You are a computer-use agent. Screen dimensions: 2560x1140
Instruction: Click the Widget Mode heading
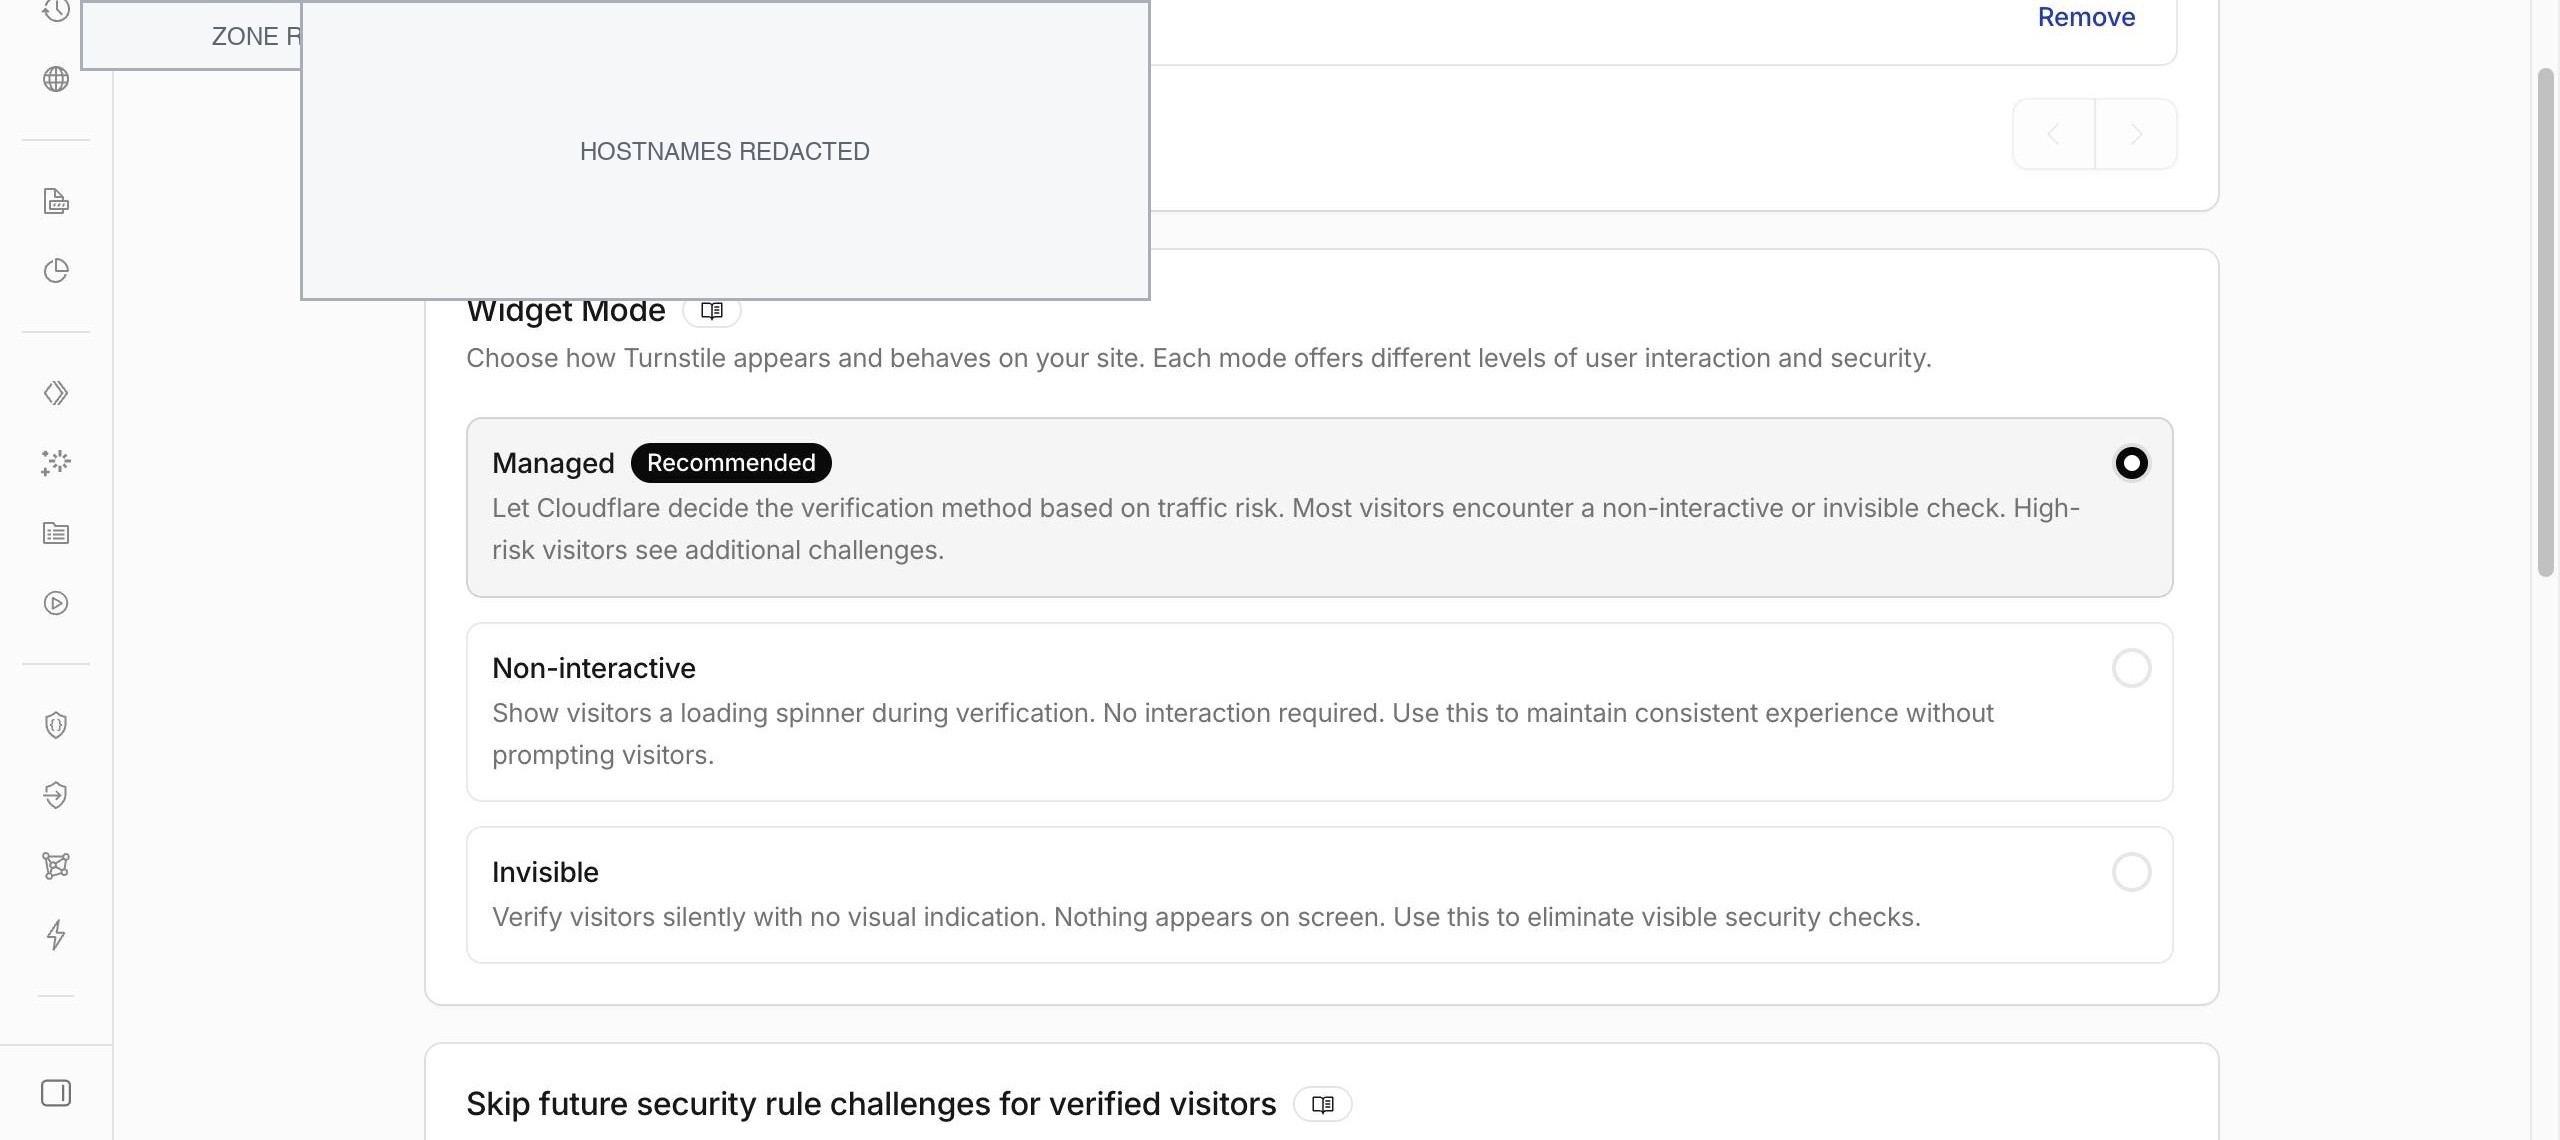pyautogui.click(x=566, y=311)
